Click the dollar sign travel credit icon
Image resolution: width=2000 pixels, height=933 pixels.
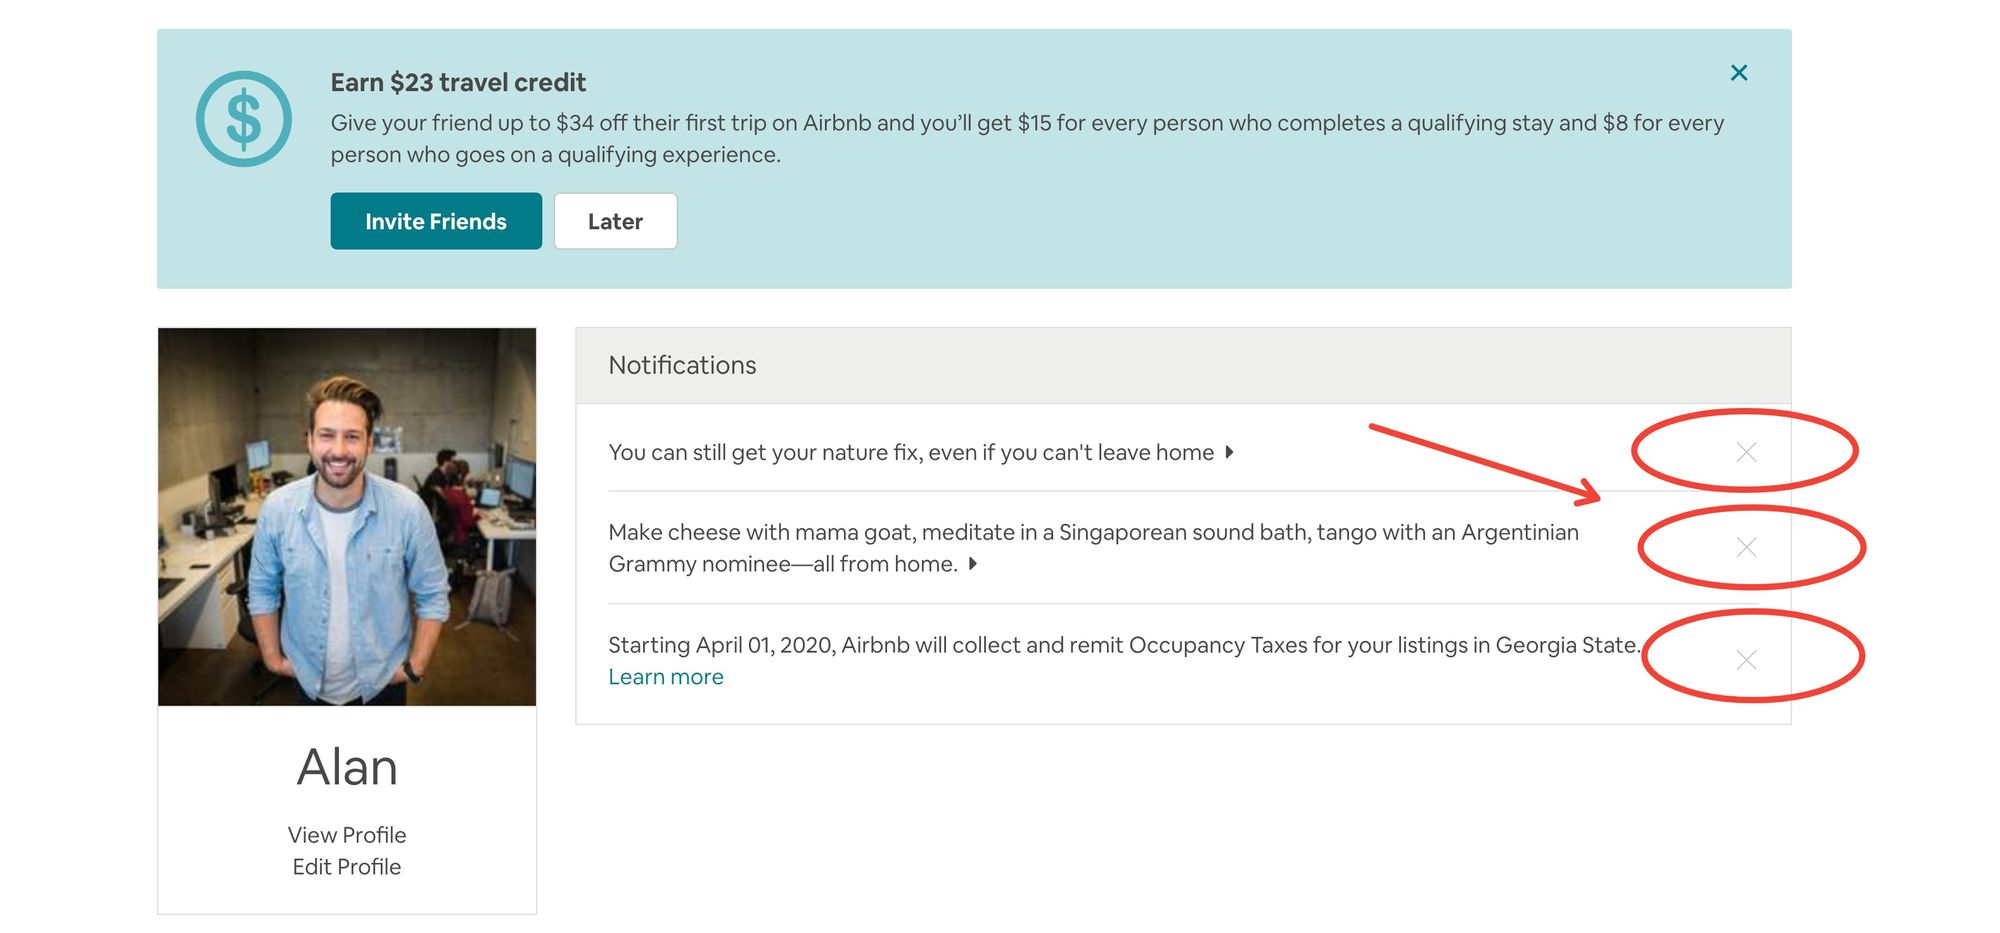(244, 119)
